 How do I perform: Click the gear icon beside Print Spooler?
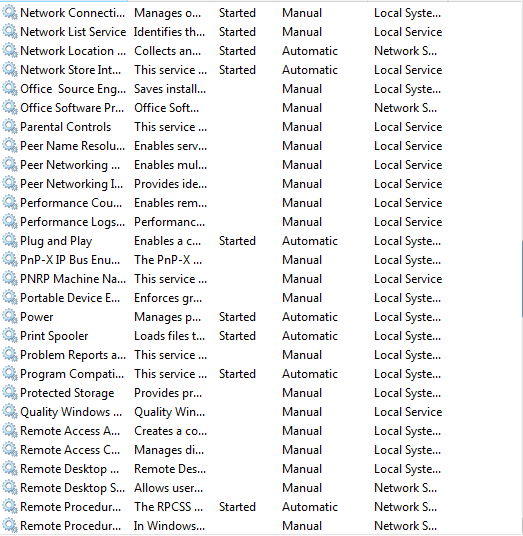click(10, 336)
